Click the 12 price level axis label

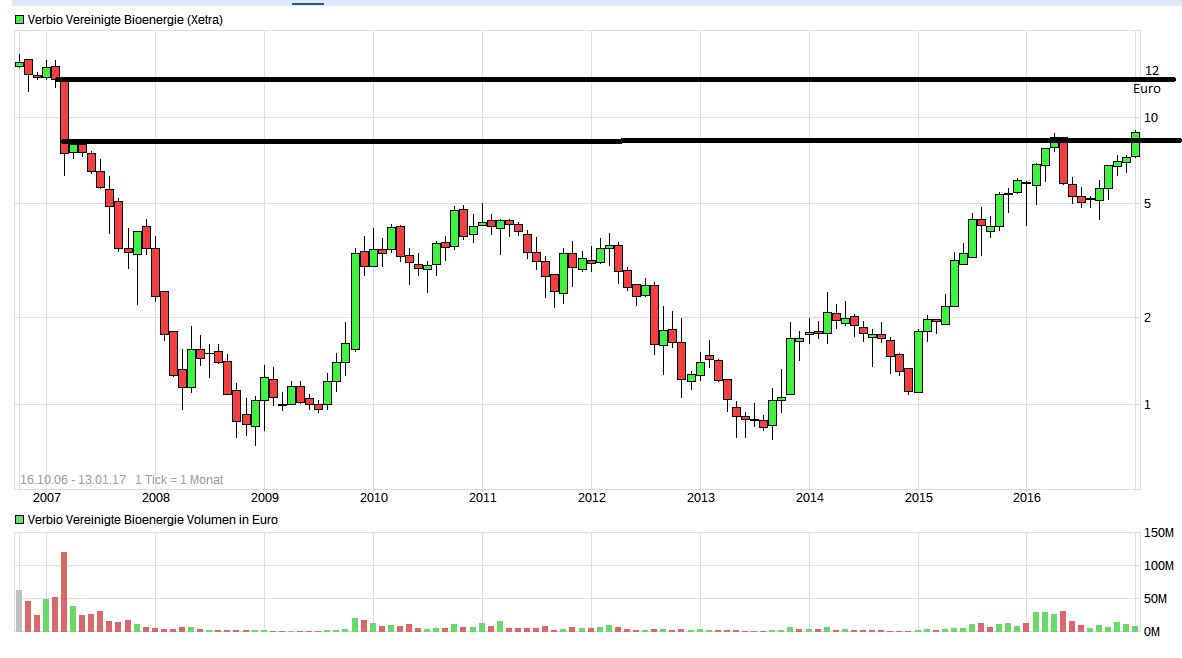1151,71
